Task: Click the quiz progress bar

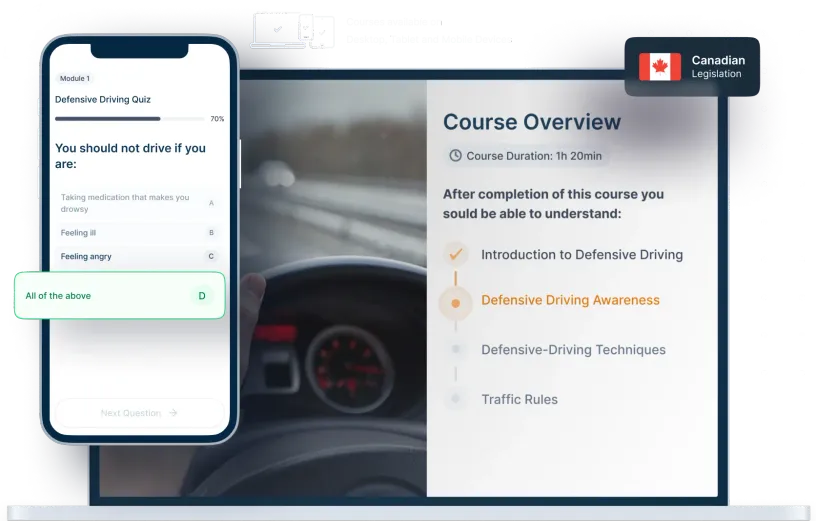Action: pos(130,119)
